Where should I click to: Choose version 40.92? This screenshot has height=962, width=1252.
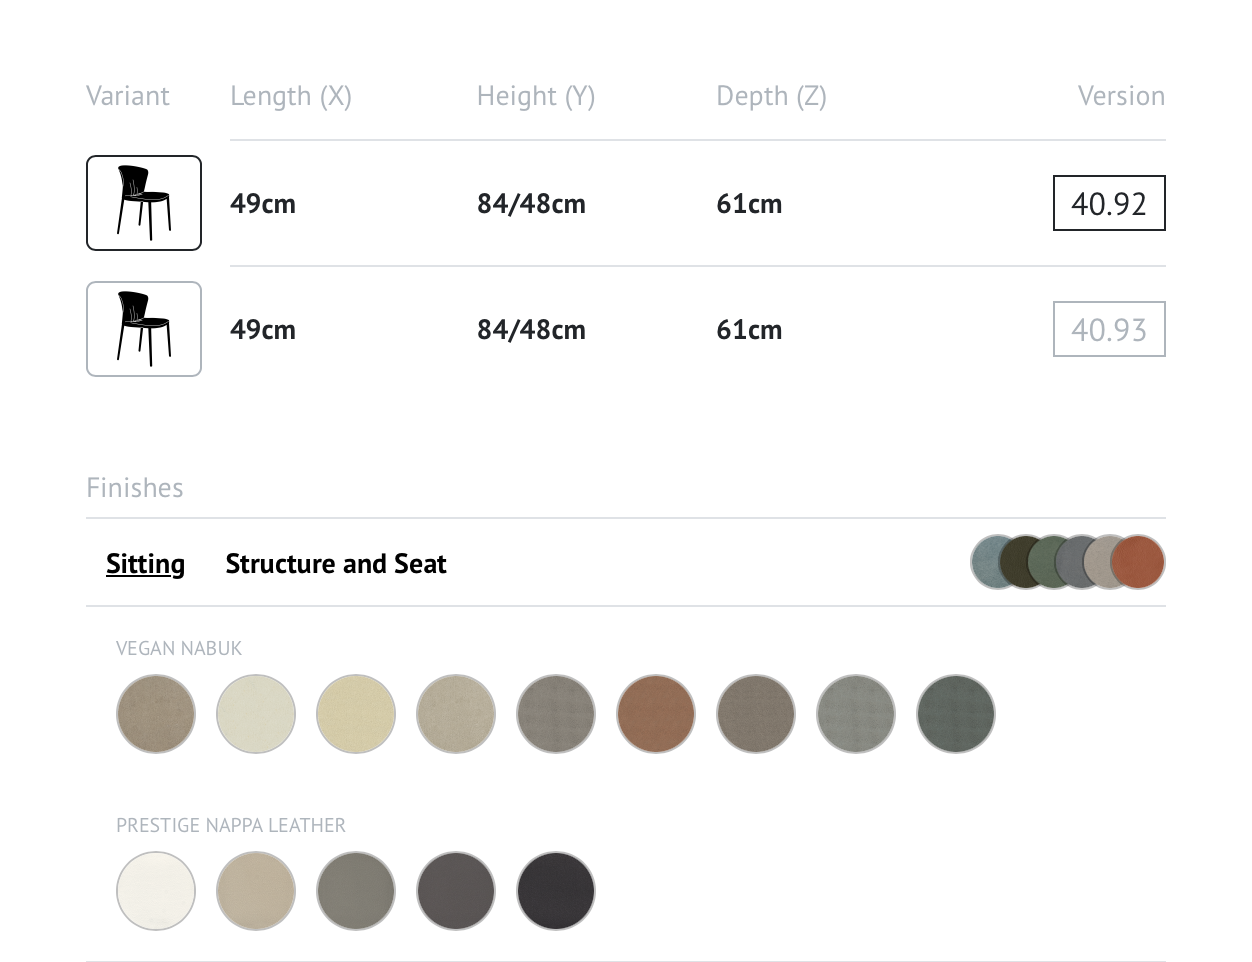(x=1109, y=203)
